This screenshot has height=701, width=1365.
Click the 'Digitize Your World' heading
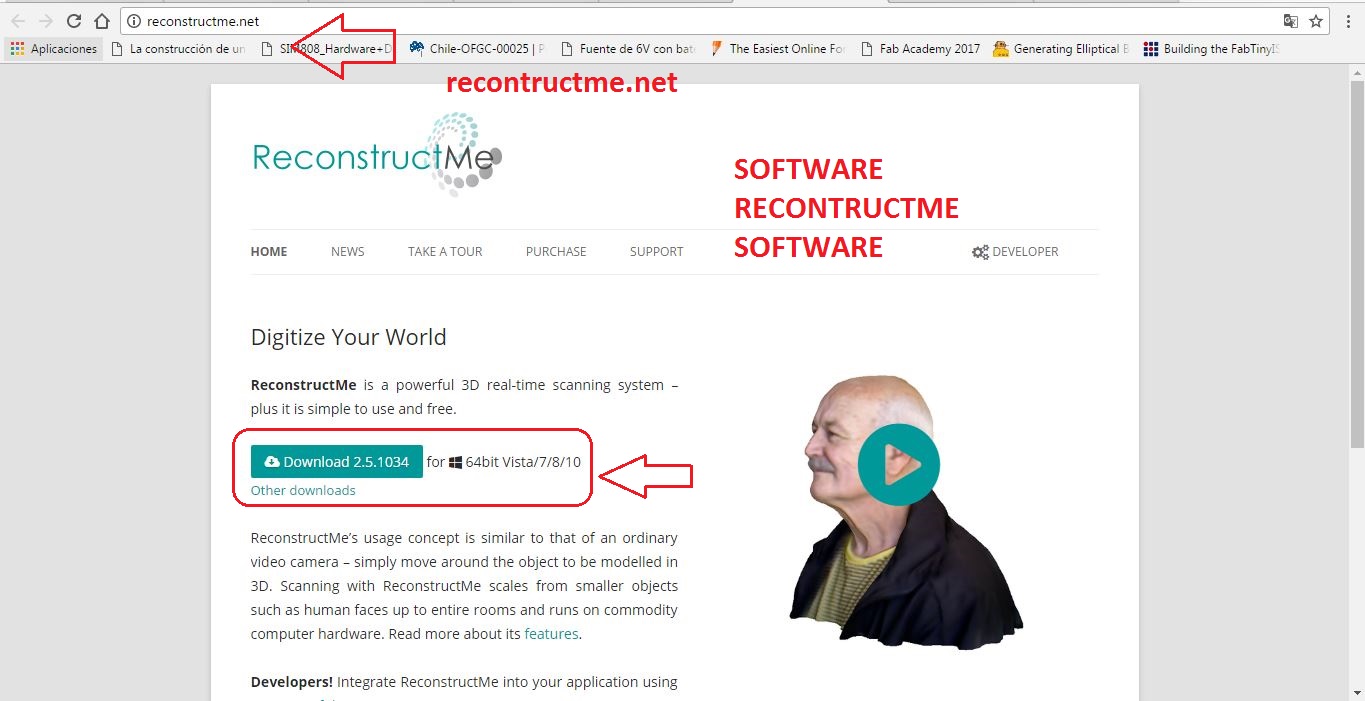pyautogui.click(x=349, y=337)
